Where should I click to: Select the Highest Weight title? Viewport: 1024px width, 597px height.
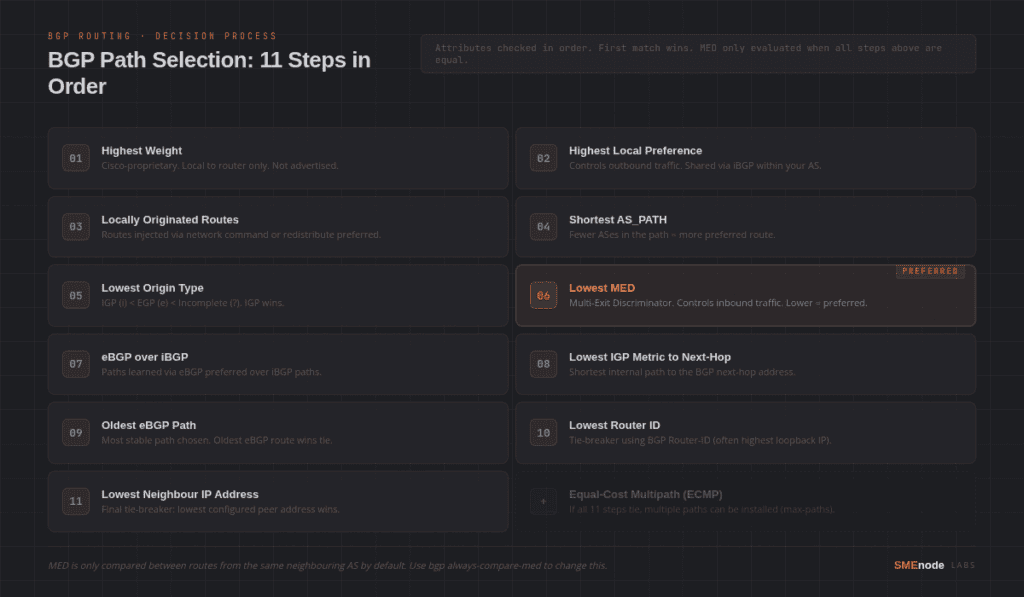point(142,151)
